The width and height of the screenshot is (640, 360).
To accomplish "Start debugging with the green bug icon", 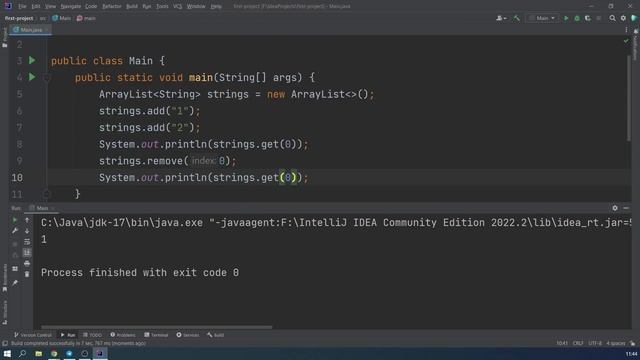I will [x=577, y=18].
